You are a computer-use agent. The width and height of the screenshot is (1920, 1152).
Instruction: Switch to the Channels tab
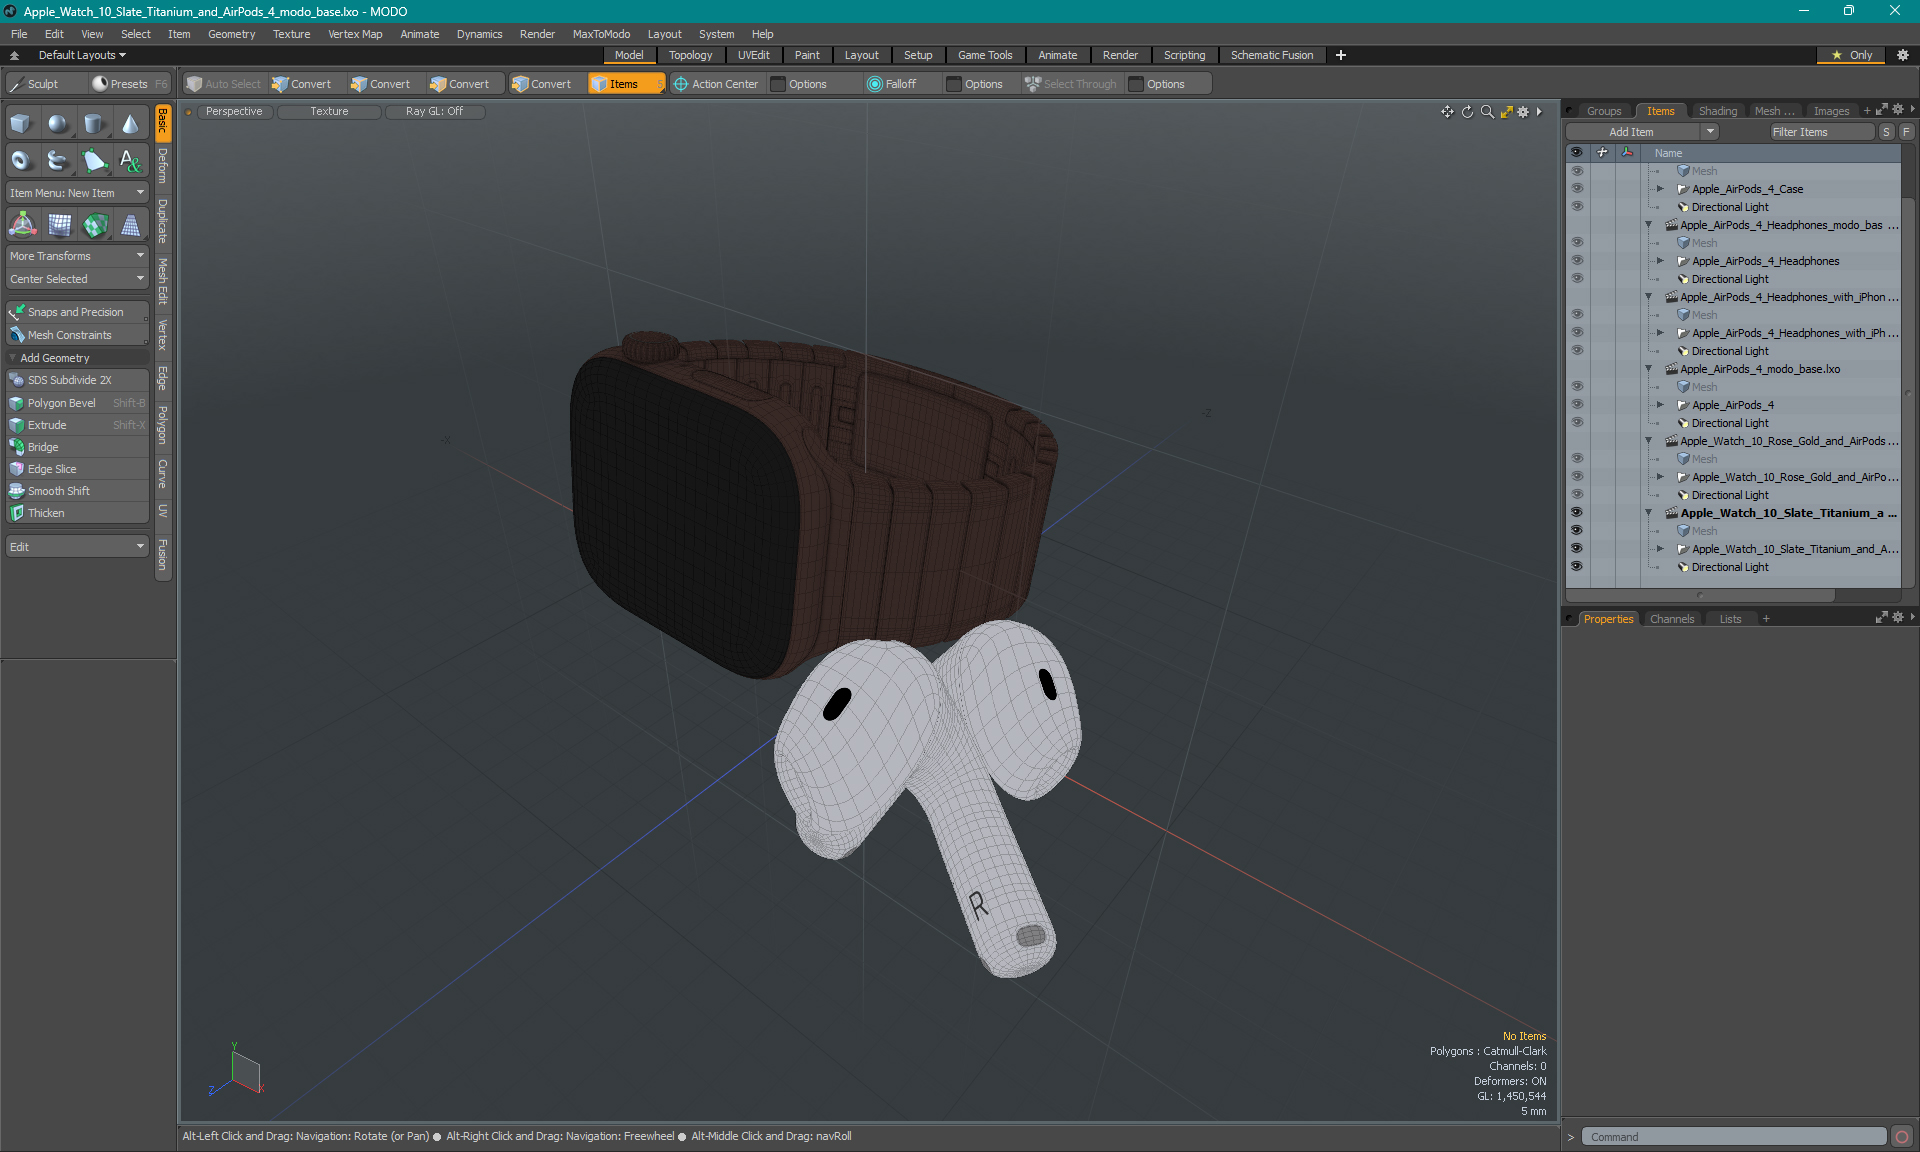coord(1672,619)
